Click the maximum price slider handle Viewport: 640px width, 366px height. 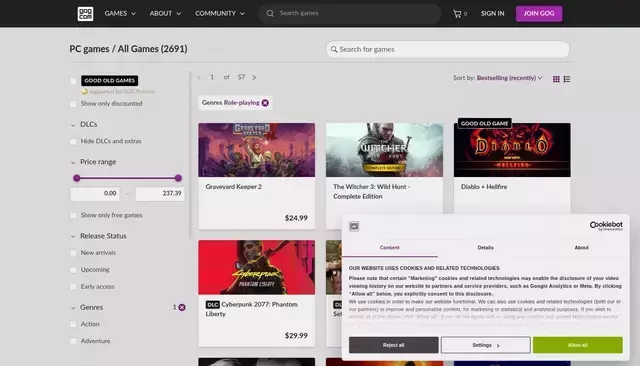(x=178, y=178)
